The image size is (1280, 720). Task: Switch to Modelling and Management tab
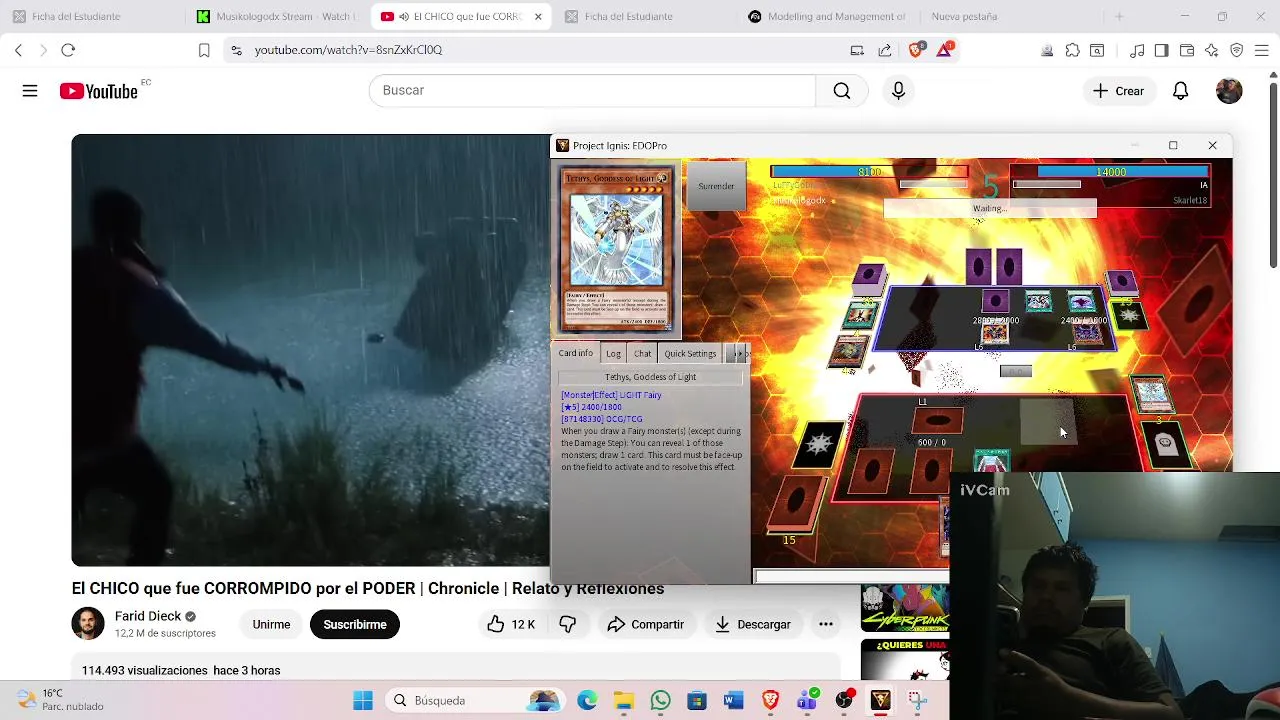tap(829, 16)
